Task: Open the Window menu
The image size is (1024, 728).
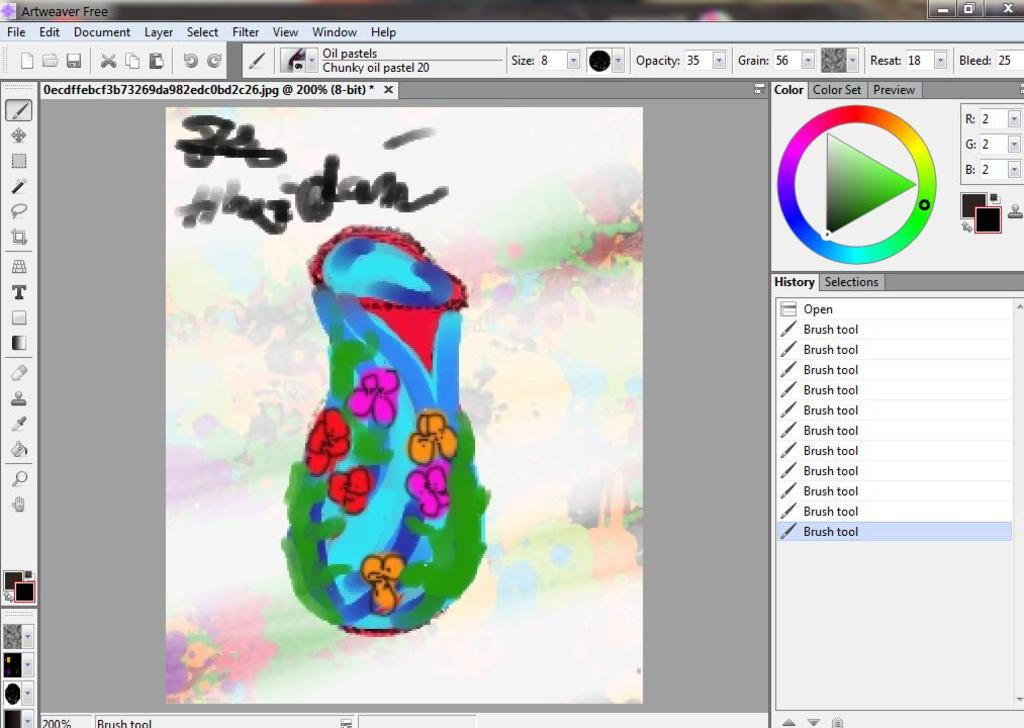Action: click(x=334, y=32)
